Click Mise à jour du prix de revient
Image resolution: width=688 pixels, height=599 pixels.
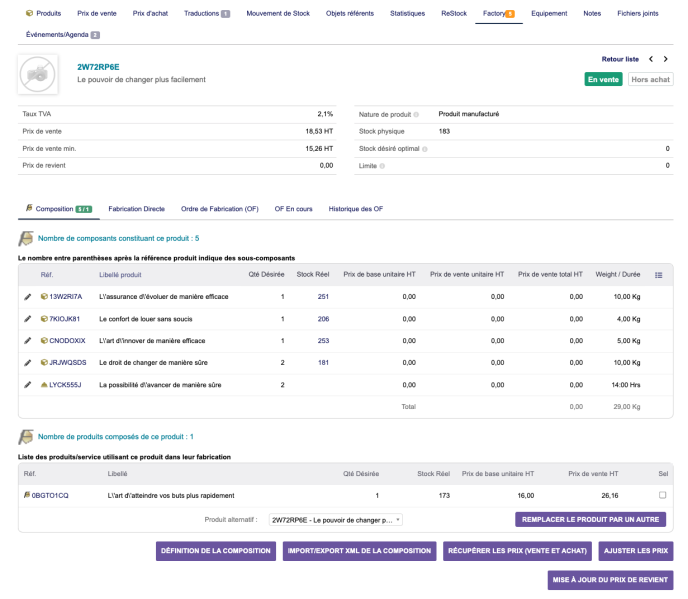click(610, 580)
